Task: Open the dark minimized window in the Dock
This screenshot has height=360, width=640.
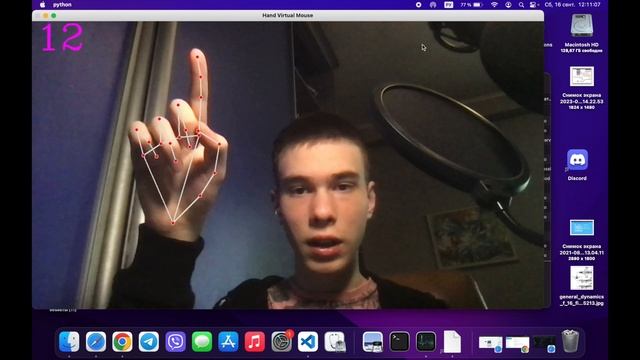Action: [544, 343]
